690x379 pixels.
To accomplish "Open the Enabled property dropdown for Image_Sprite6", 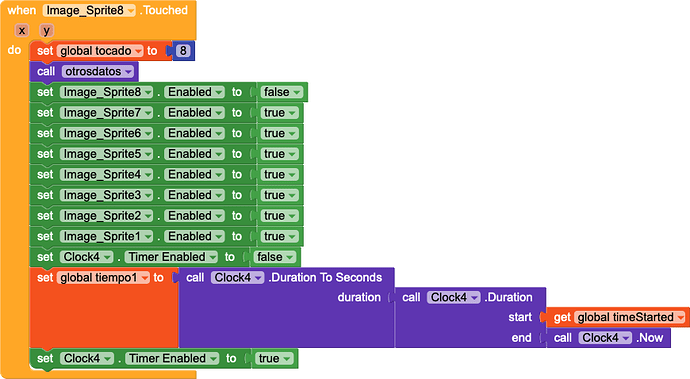I will 195,133.
